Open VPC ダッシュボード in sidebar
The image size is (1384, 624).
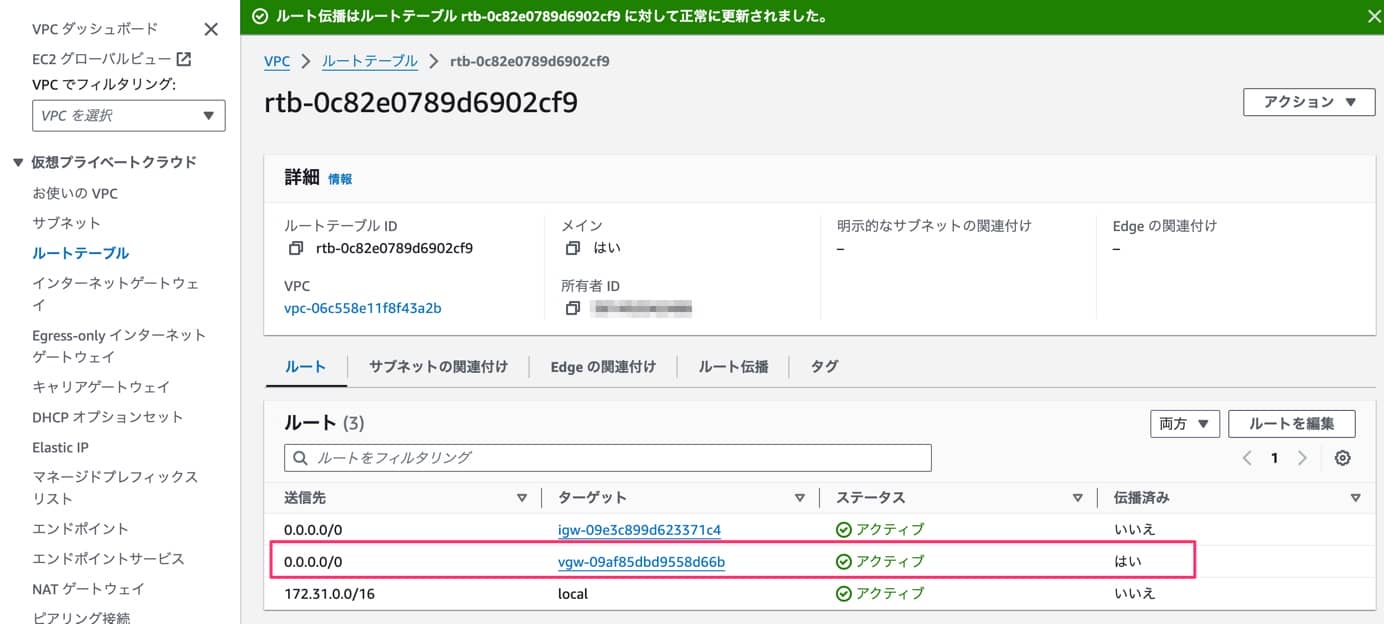click(95, 29)
